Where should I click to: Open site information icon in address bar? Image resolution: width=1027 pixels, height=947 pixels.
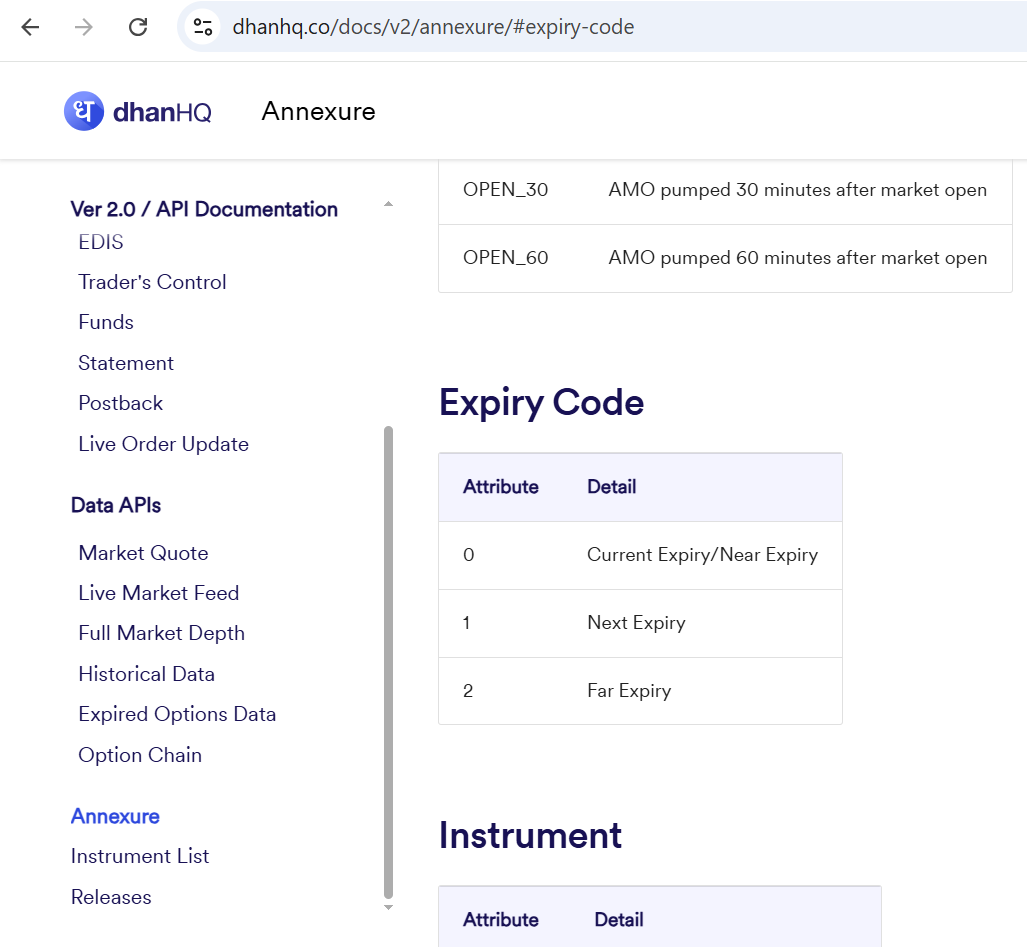pyautogui.click(x=203, y=27)
